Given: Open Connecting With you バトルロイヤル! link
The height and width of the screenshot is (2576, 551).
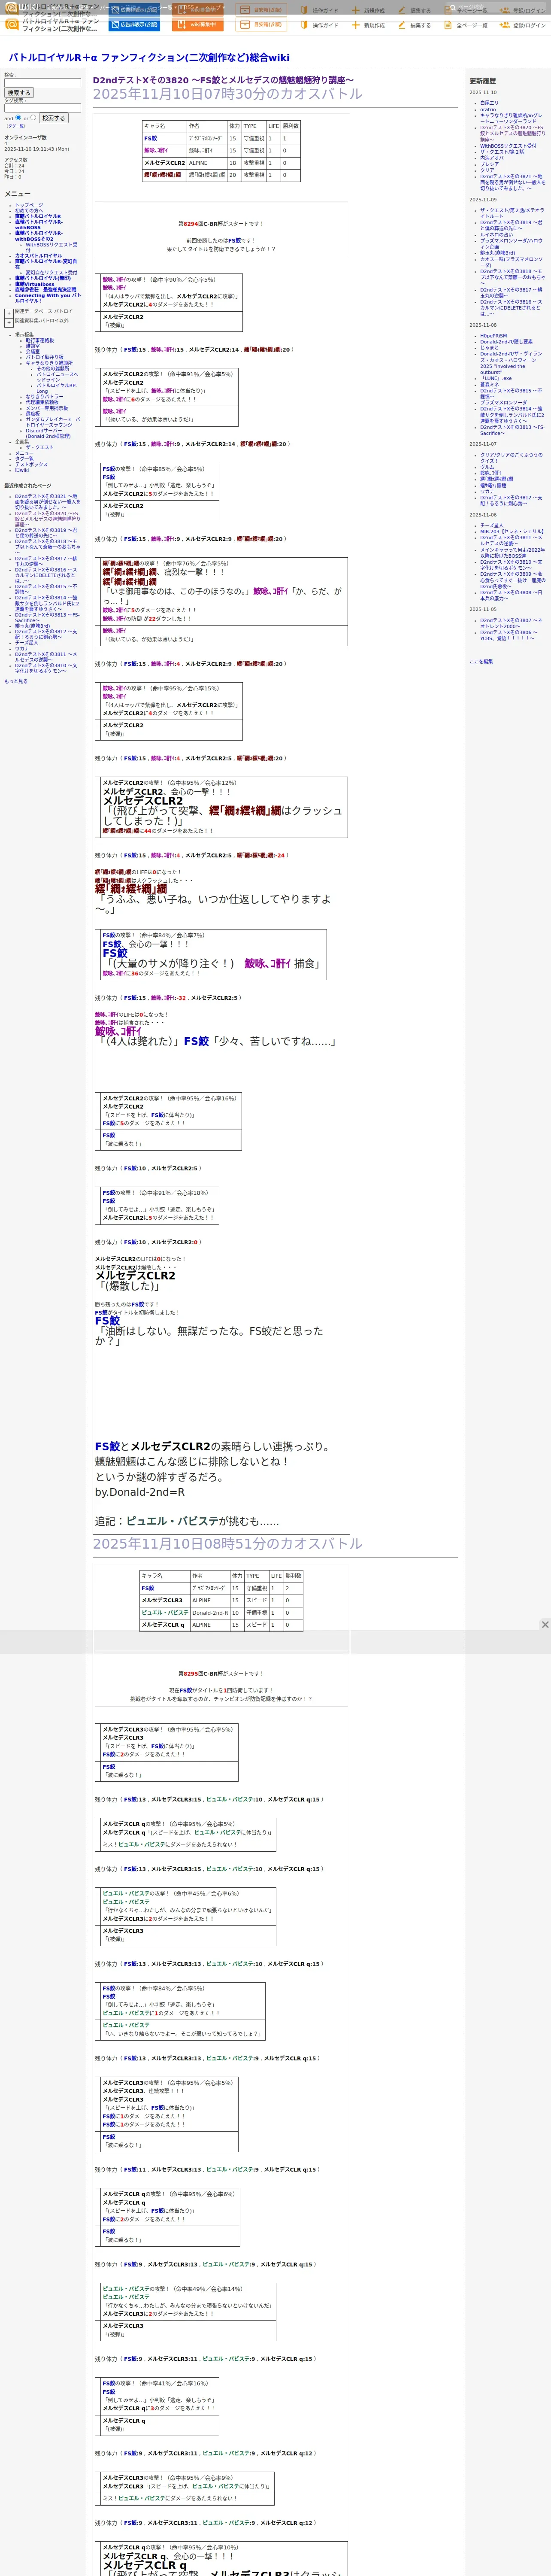Looking at the screenshot, I should 48,298.
